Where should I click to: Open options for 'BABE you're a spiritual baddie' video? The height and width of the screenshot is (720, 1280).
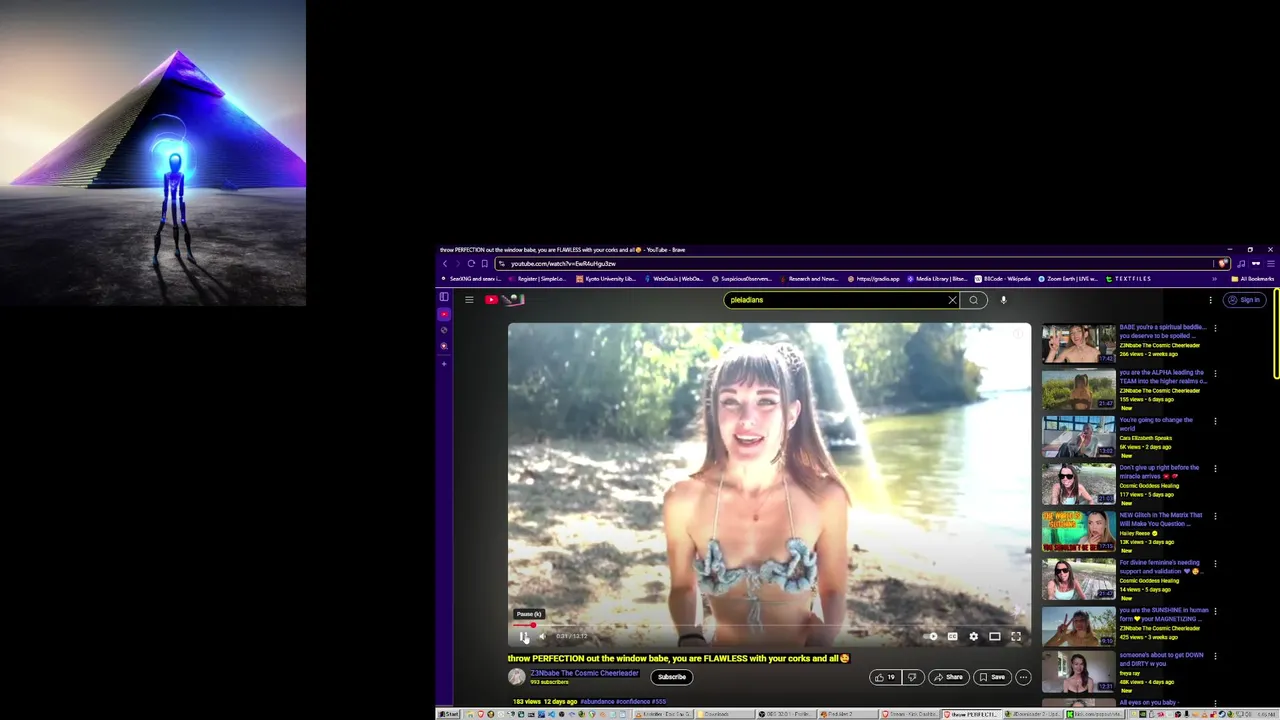pyautogui.click(x=1215, y=328)
